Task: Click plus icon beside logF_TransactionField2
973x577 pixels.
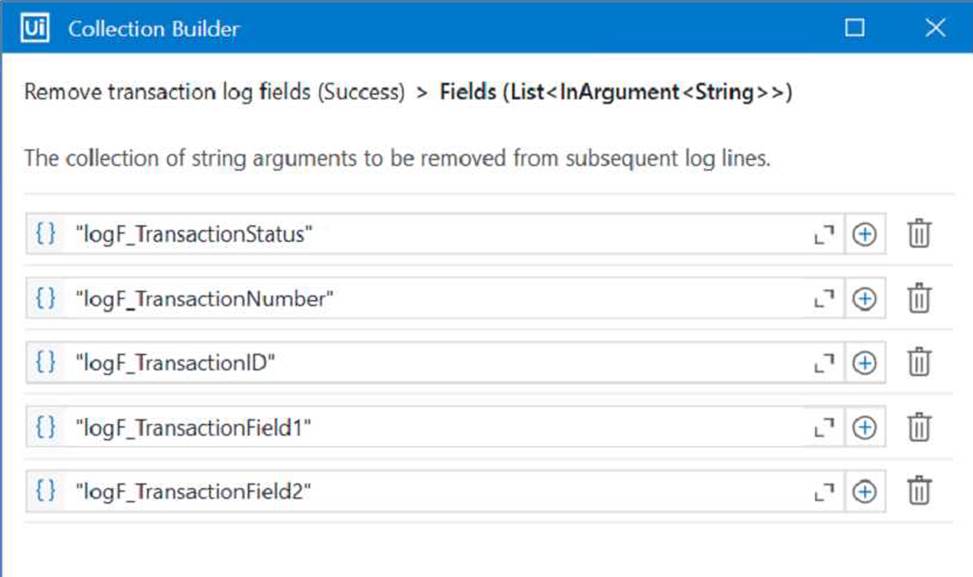Action: click(x=864, y=492)
